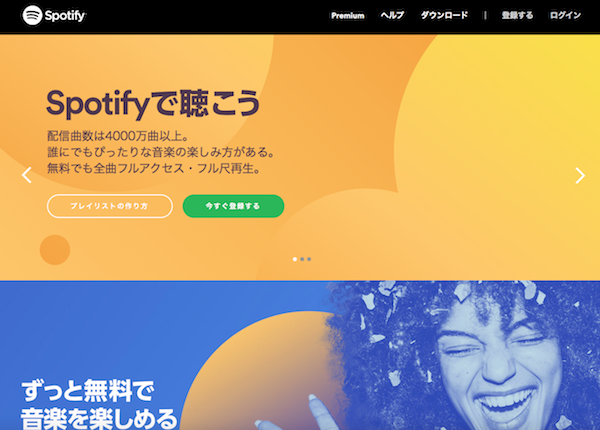Open the ダウンロード navigation link

tap(444, 15)
